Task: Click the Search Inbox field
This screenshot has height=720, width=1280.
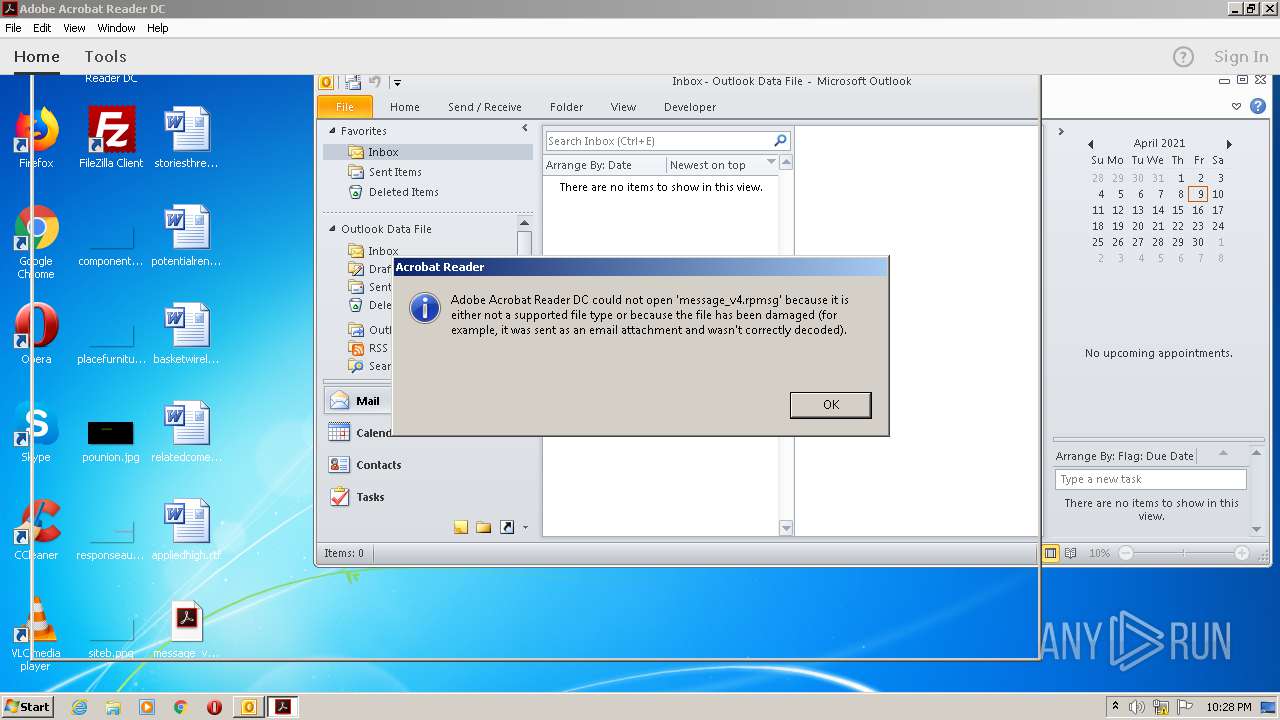Action: click(x=658, y=141)
